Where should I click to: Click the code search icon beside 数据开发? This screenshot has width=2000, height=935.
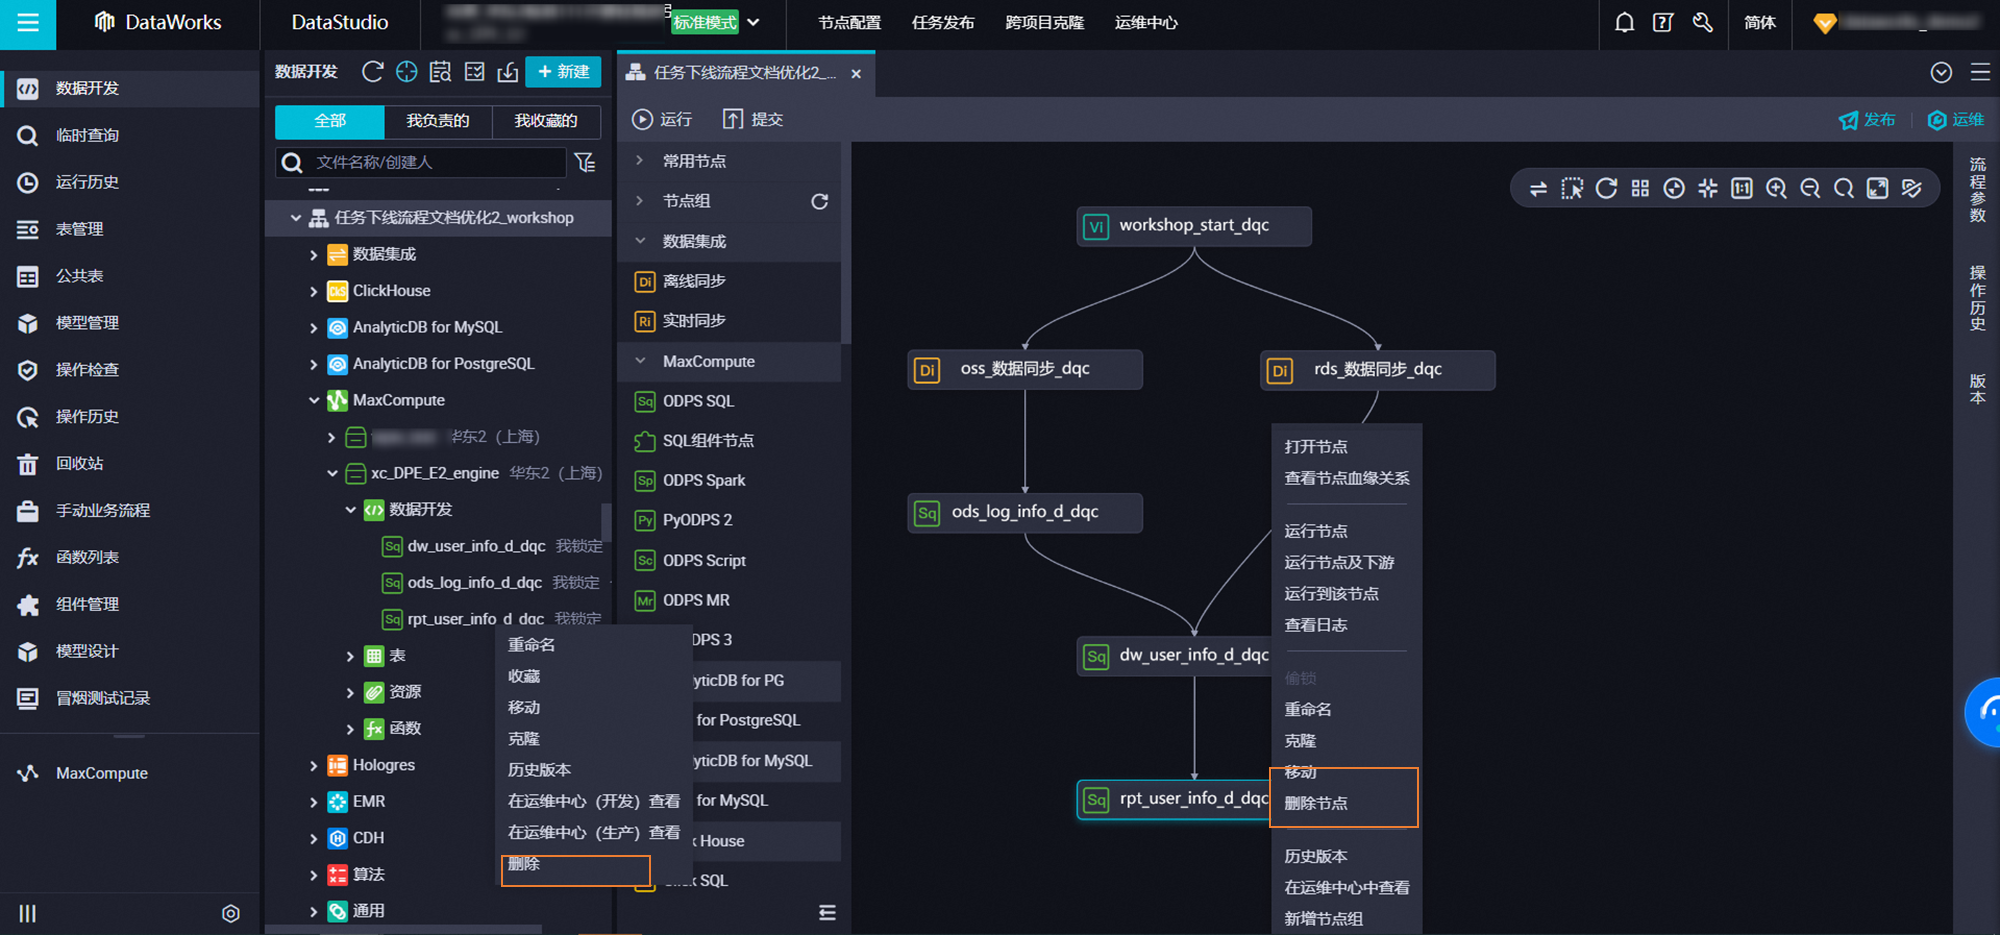pyautogui.click(x=440, y=72)
